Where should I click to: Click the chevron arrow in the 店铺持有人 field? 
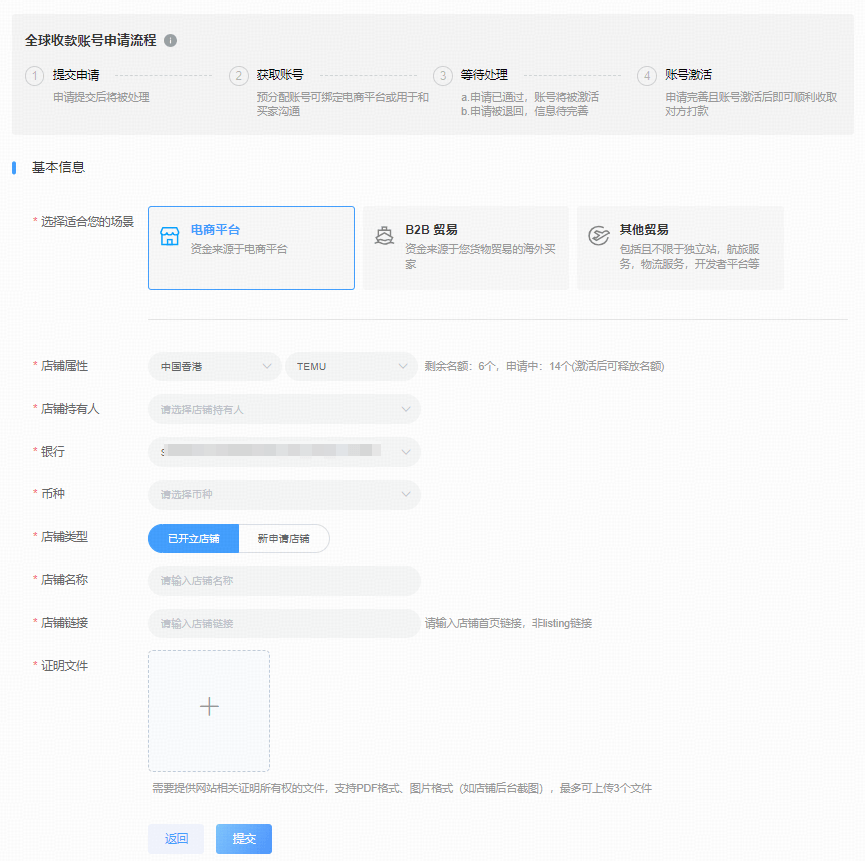coord(406,409)
